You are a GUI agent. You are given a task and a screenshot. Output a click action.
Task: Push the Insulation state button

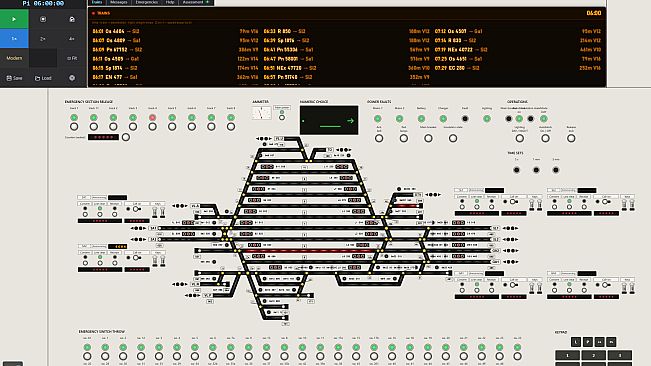coord(453,139)
